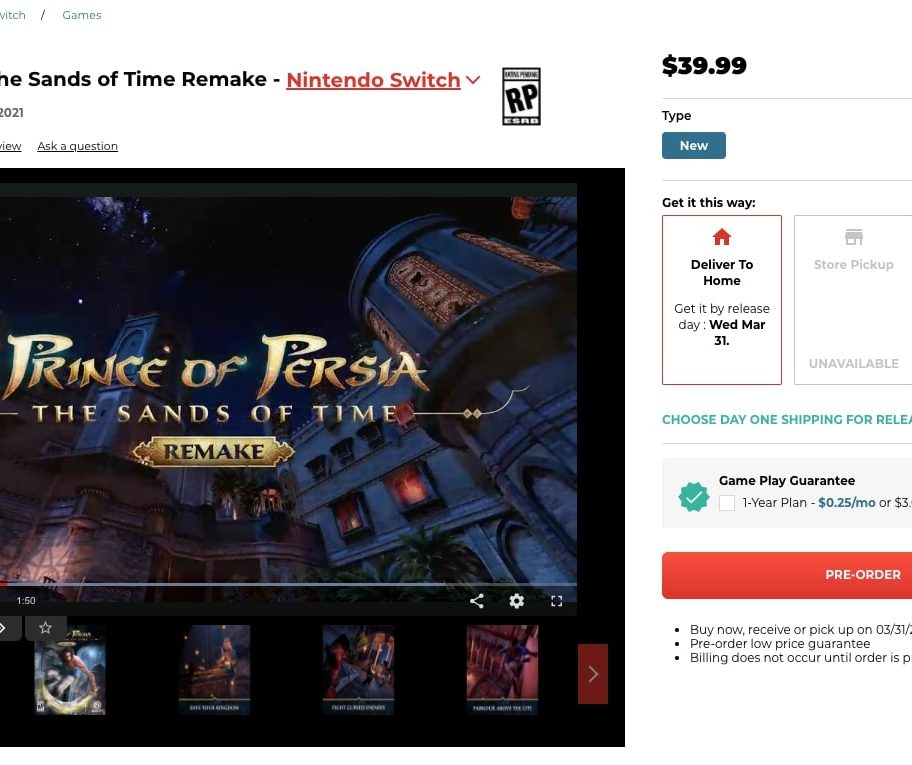Click the video share icon

[477, 601]
